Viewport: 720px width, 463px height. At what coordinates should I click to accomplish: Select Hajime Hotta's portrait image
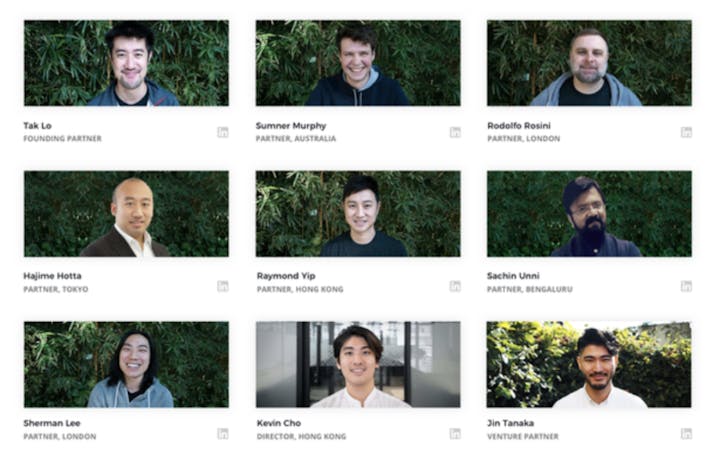(x=126, y=214)
